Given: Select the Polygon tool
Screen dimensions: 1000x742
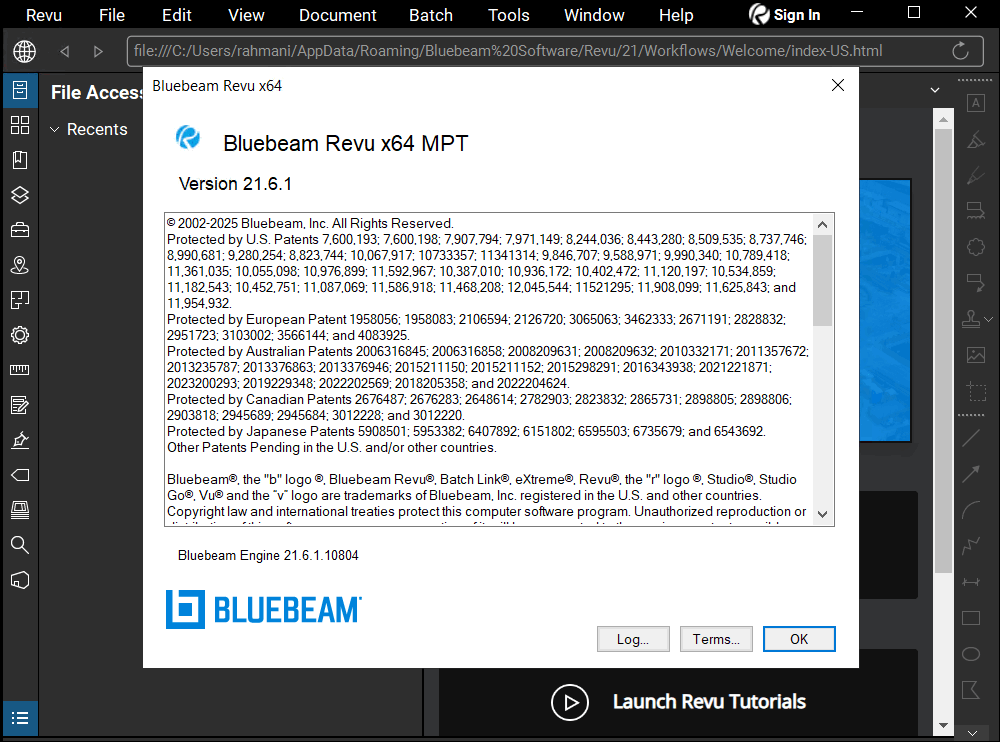Looking at the screenshot, I should pos(971,690).
